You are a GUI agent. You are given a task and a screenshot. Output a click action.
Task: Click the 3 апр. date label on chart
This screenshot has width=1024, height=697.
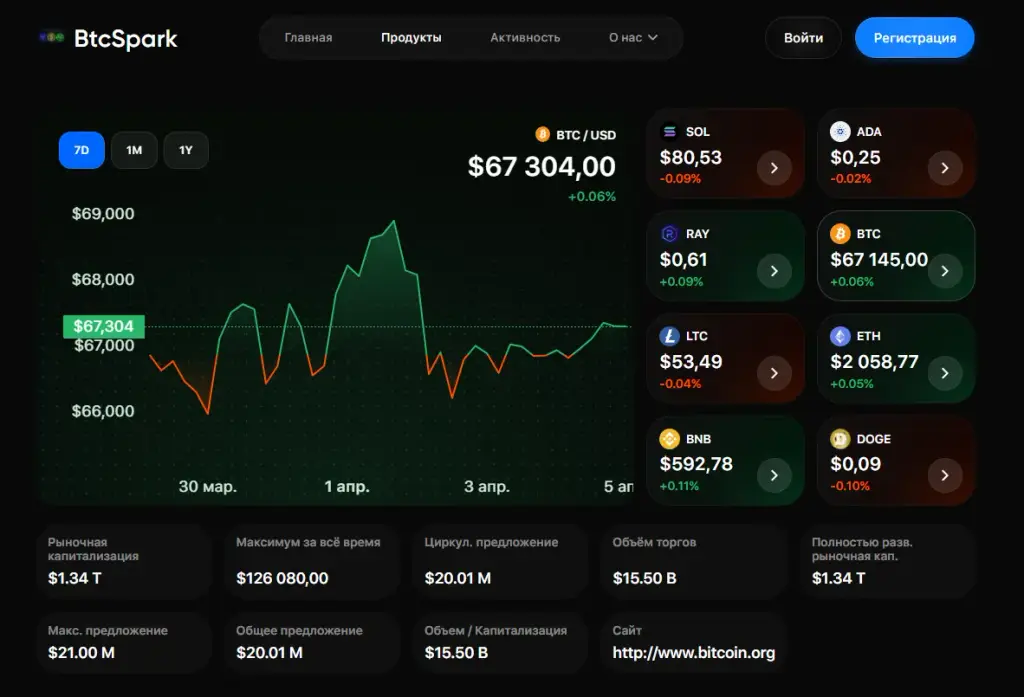pos(487,487)
